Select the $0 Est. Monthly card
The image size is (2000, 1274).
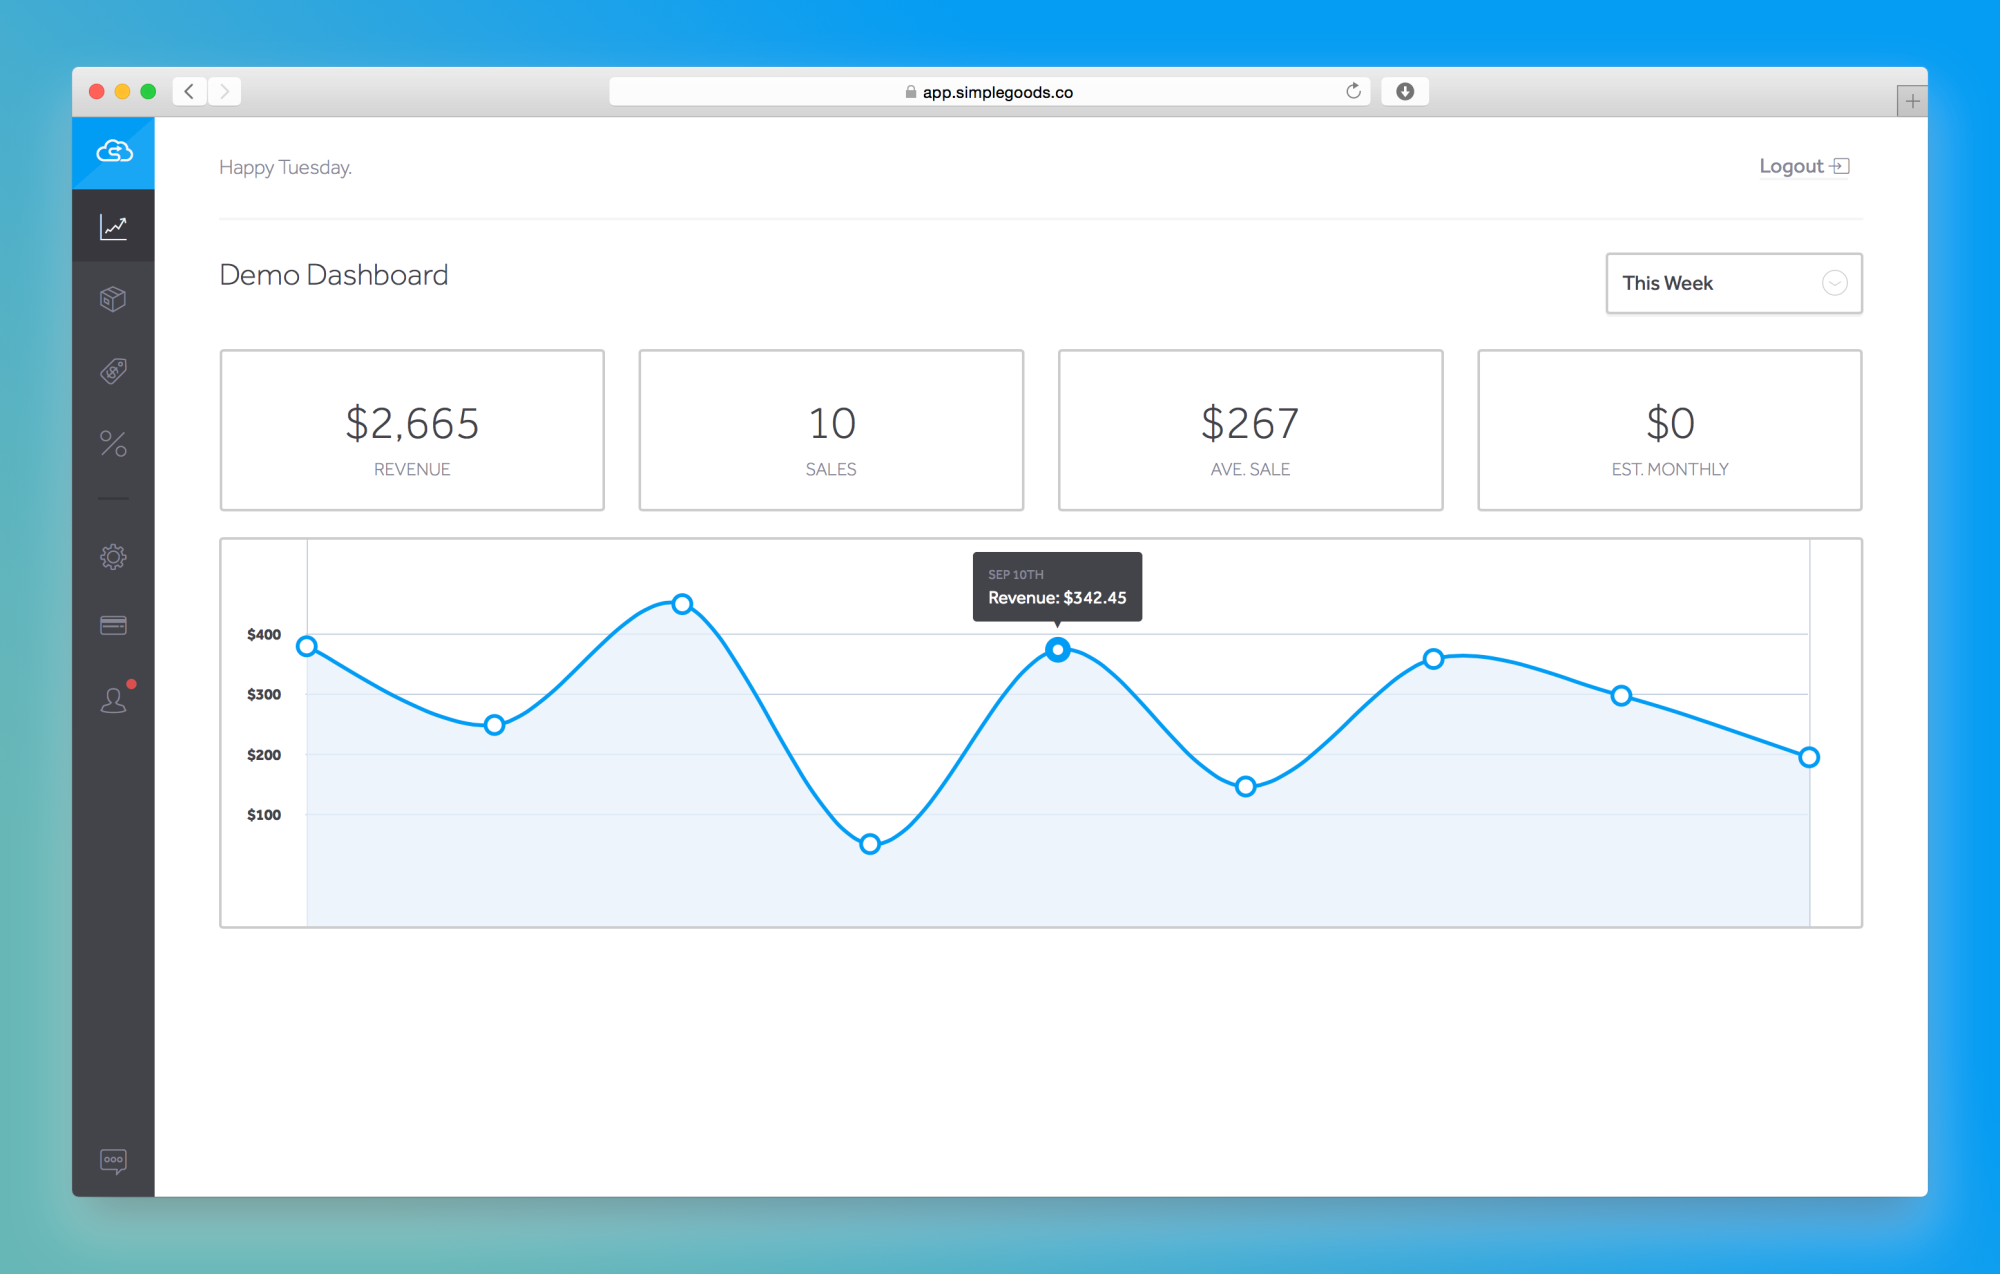click(1669, 430)
